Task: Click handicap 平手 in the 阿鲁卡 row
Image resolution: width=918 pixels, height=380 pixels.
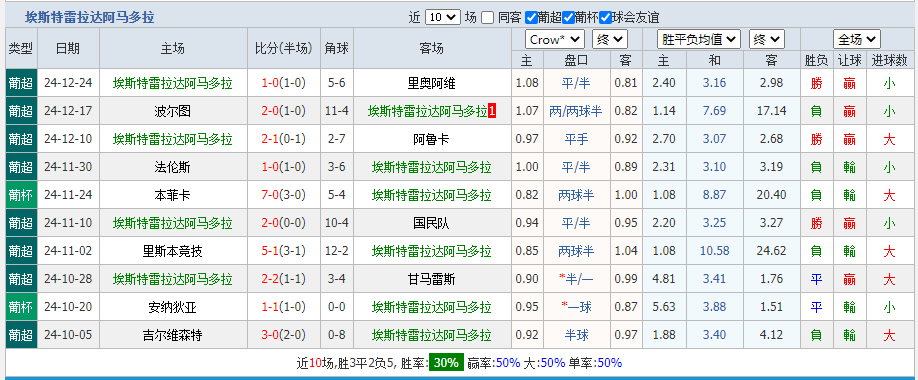Action: click(577, 139)
